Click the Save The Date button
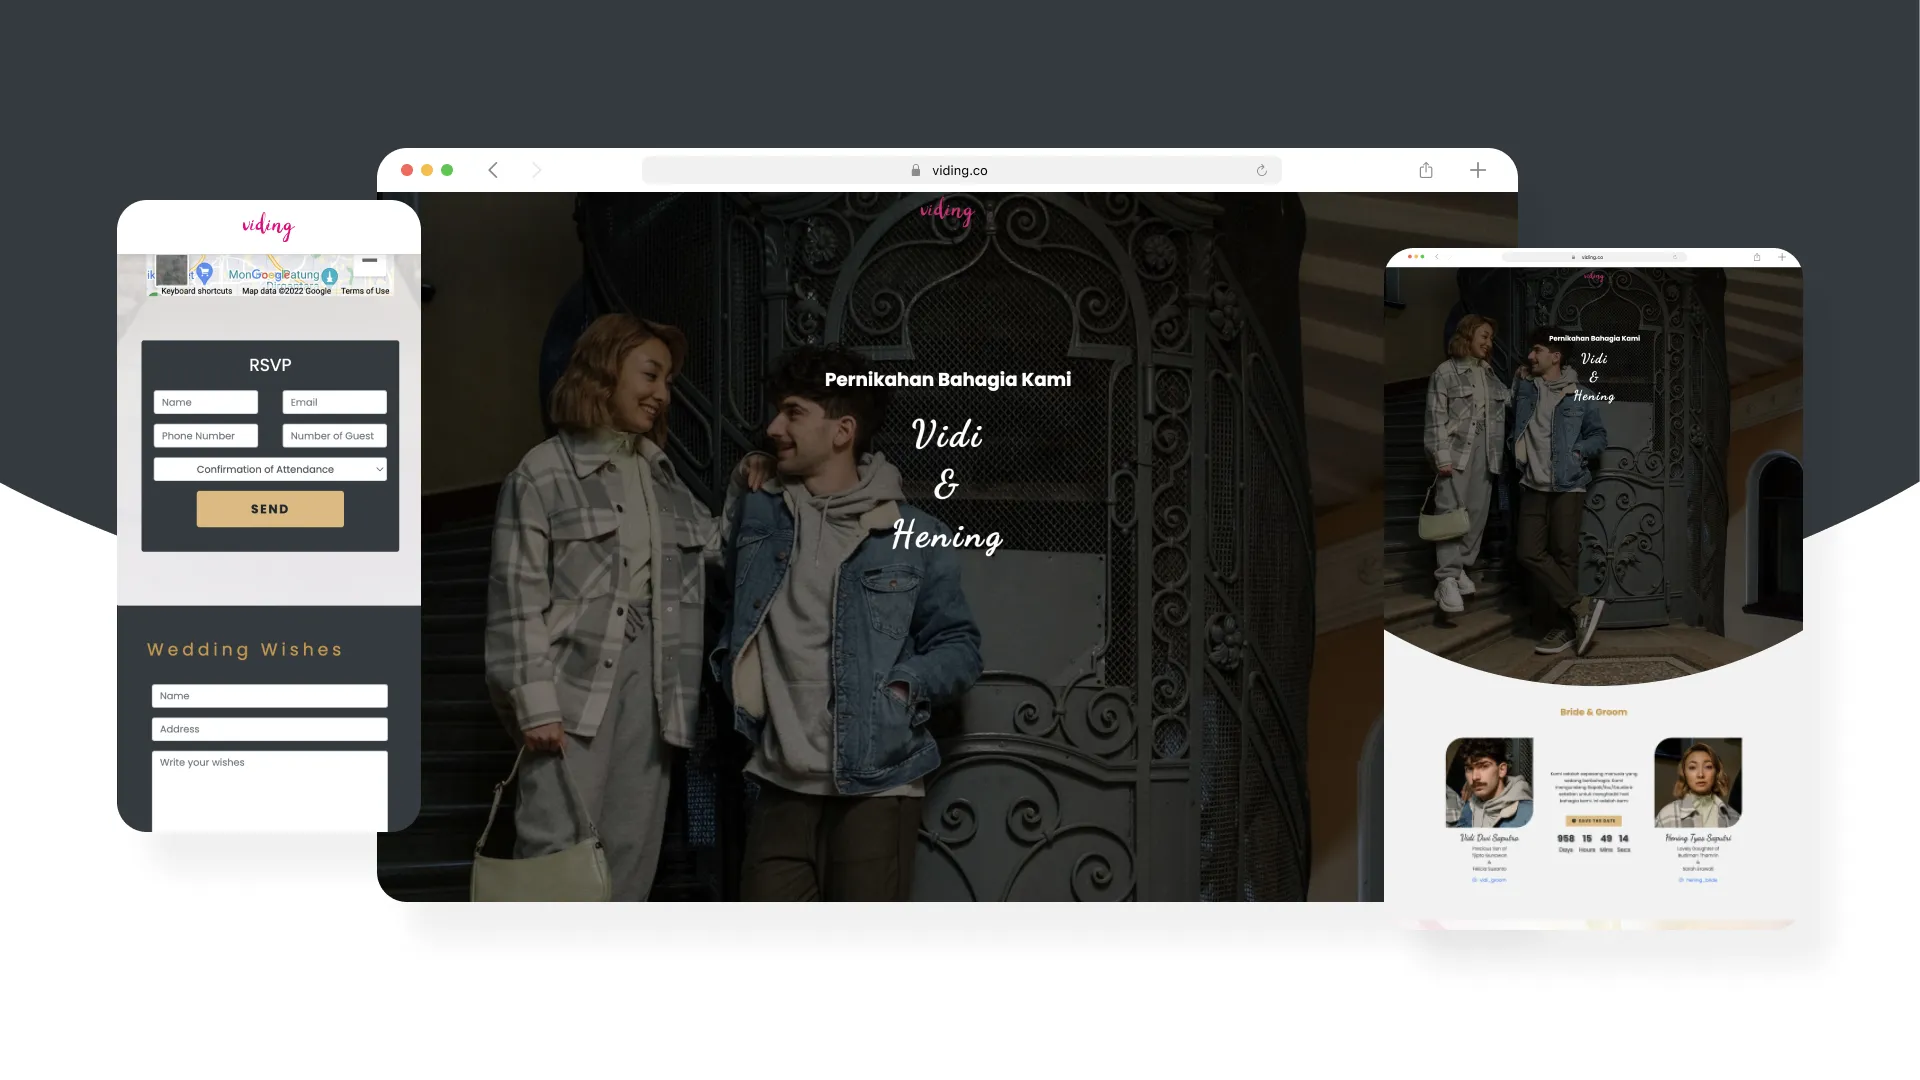This screenshot has width=1920, height=1080. (x=1594, y=820)
